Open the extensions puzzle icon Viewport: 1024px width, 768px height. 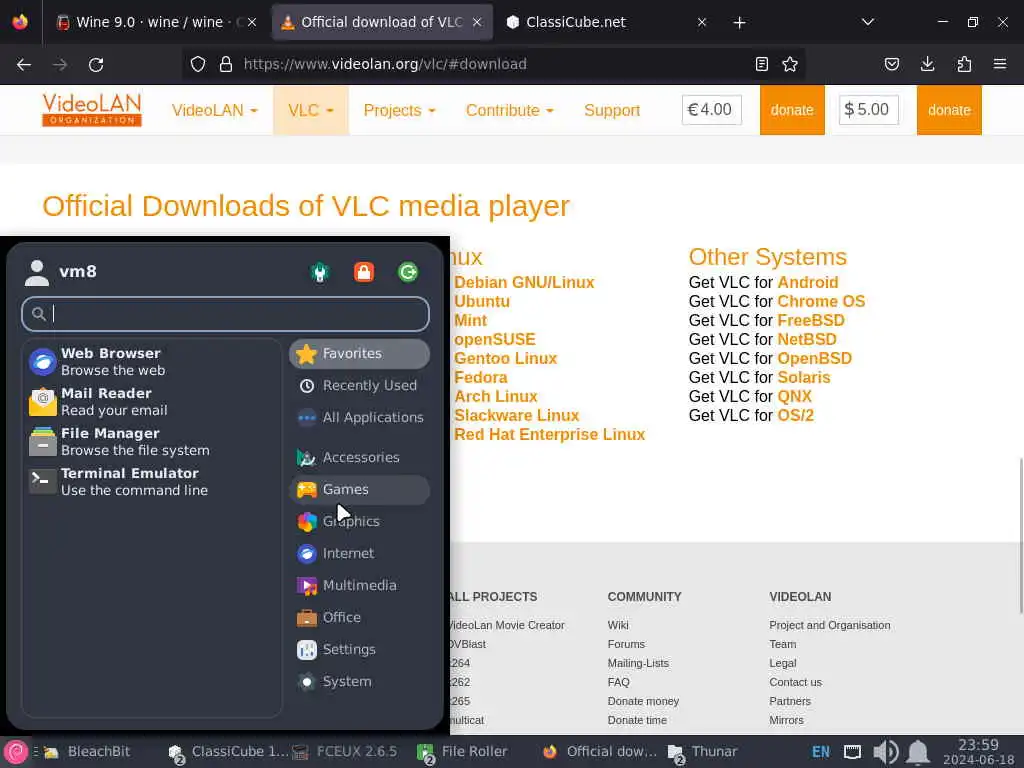click(x=964, y=64)
